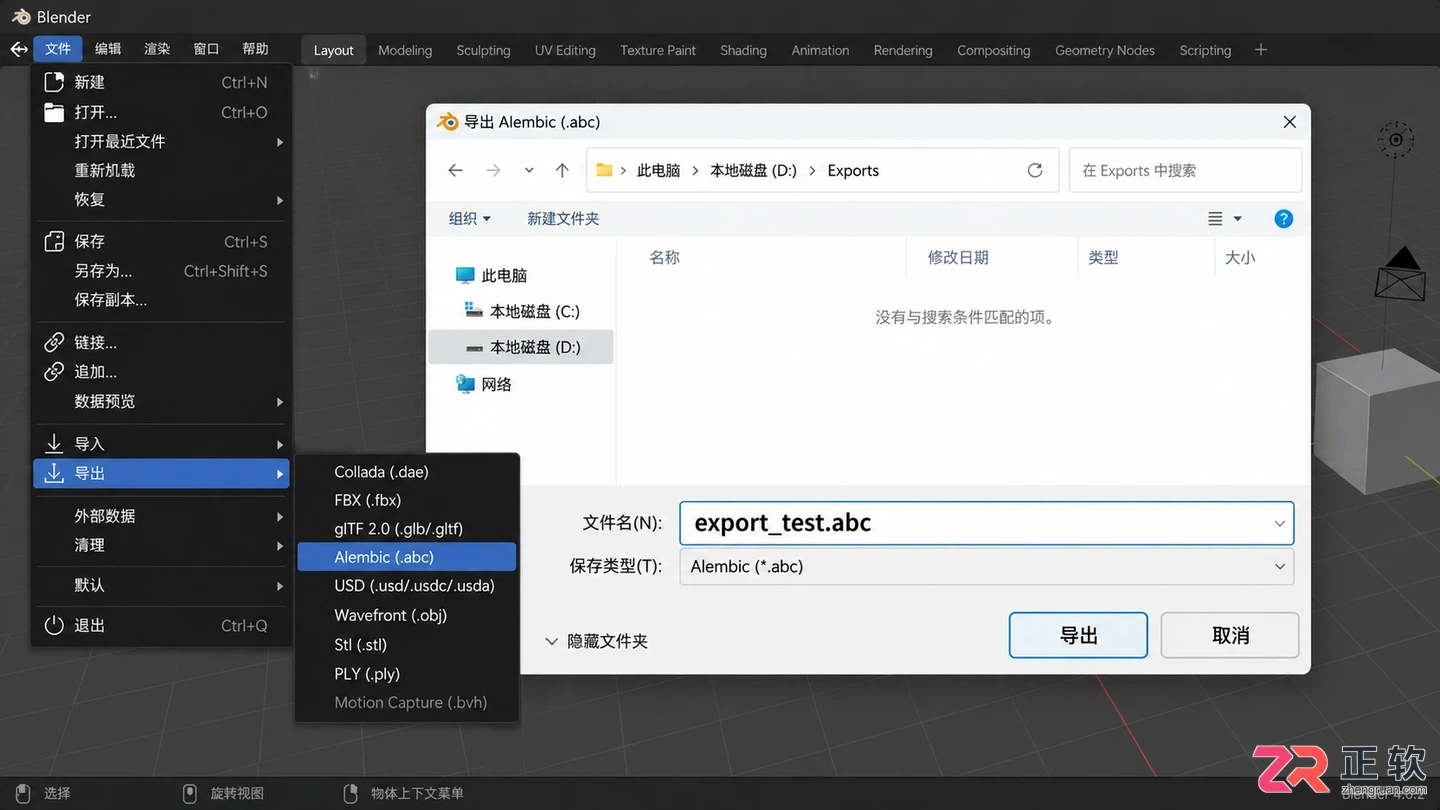Switch to the Geometry Nodes workspace tab
Screen dimensions: 1440x810
1105,50
